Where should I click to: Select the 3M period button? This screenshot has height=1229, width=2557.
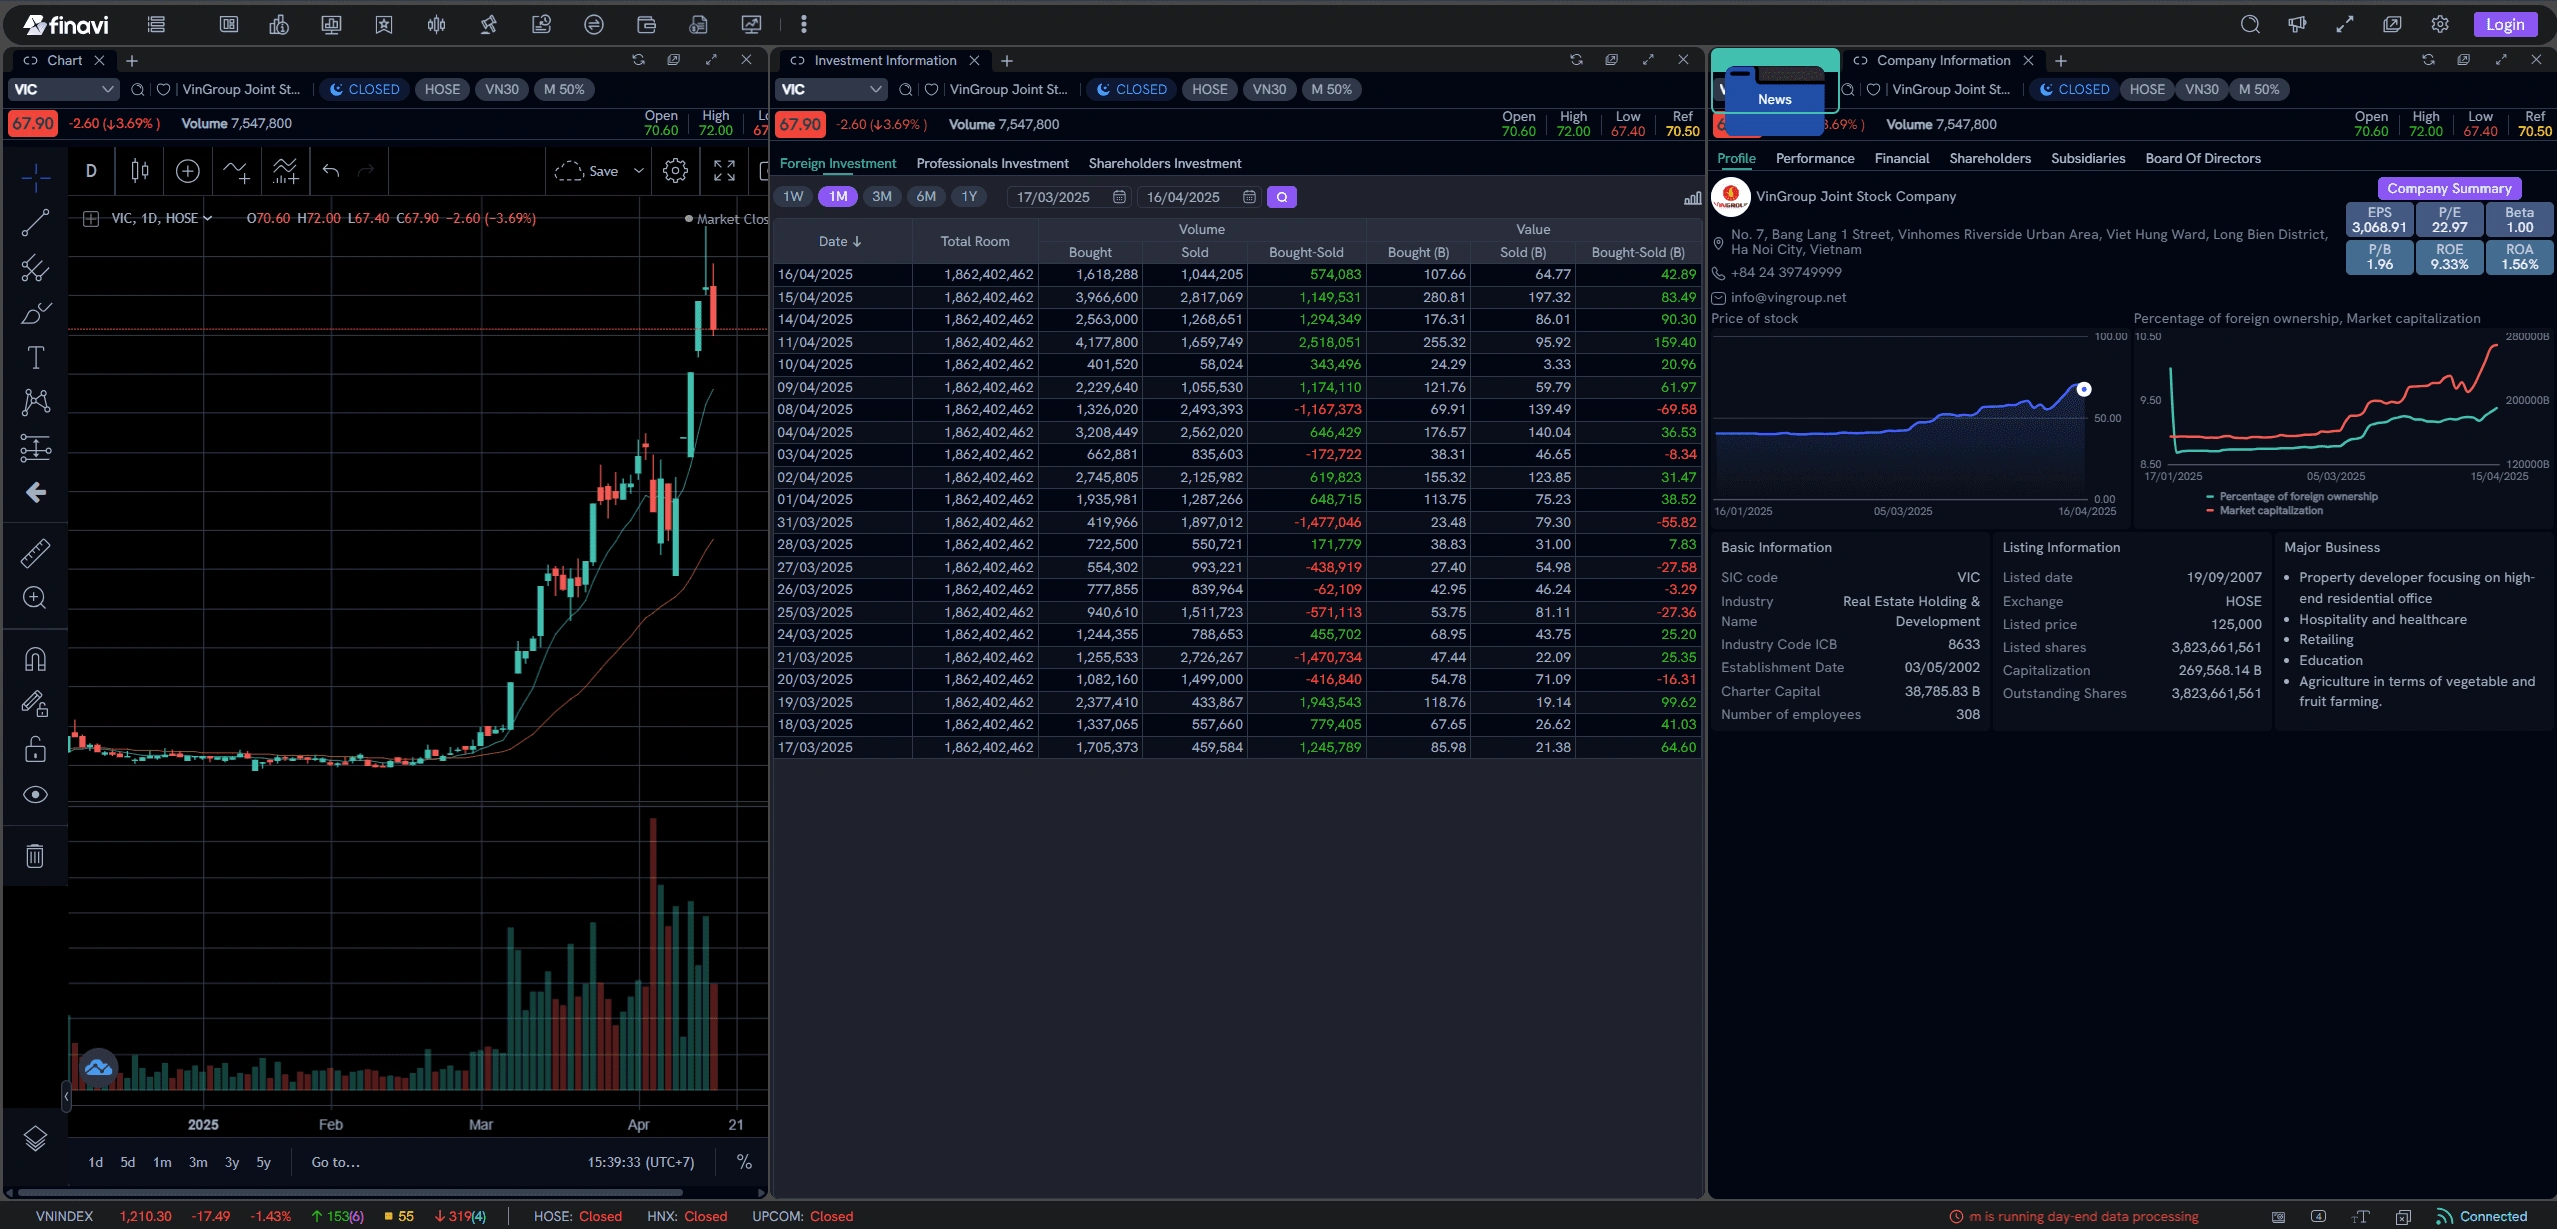(x=881, y=197)
